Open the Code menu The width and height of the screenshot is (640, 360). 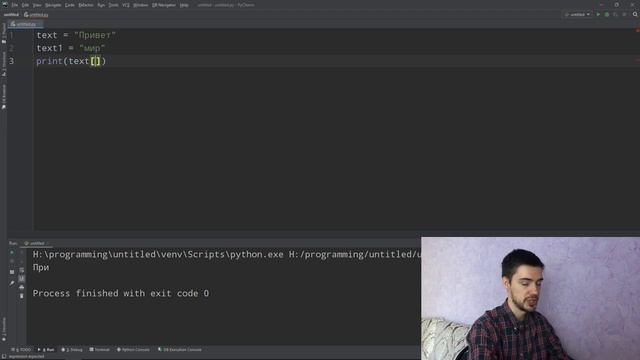tap(69, 5)
